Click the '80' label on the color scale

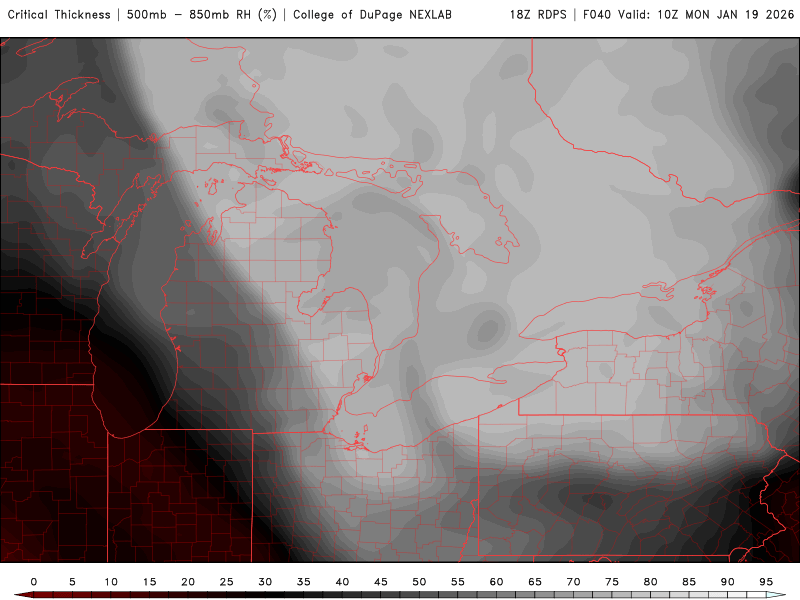(x=651, y=582)
